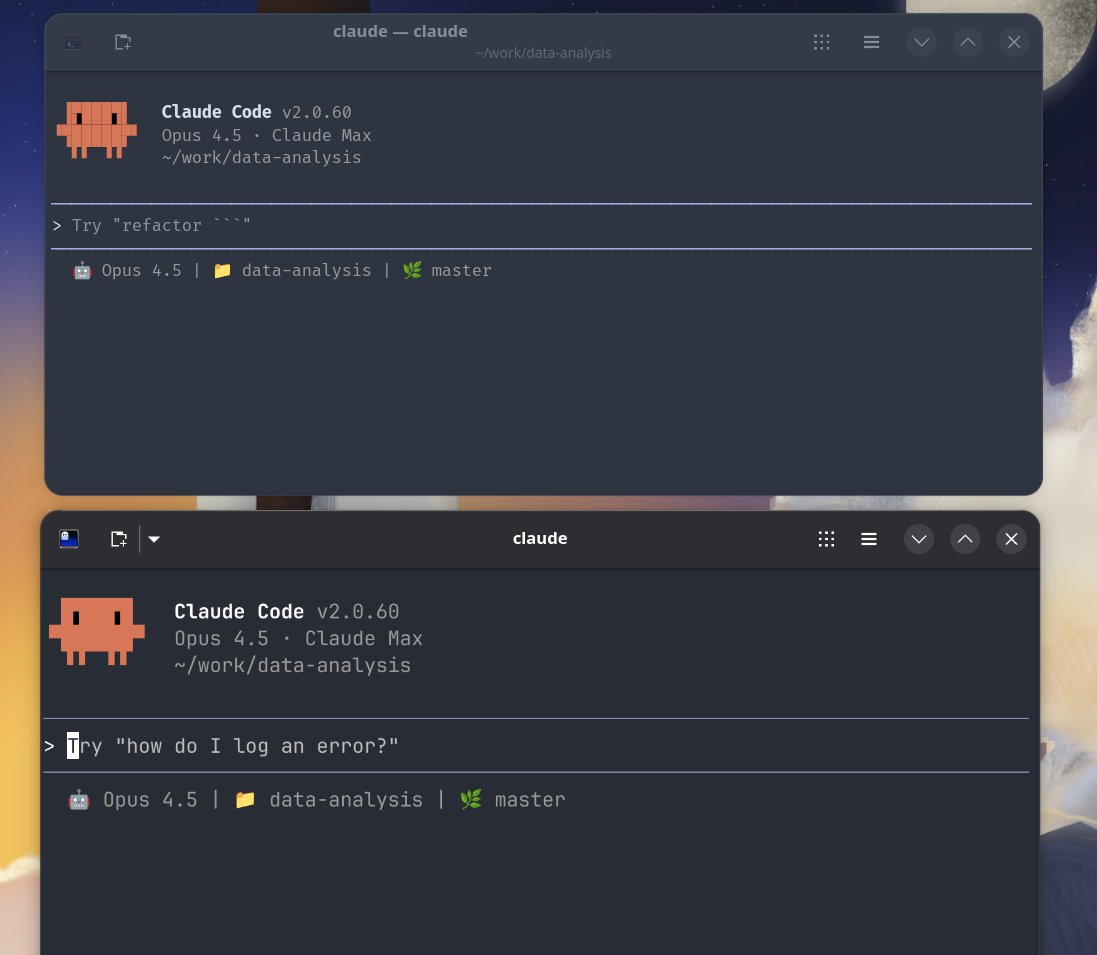1097x955 pixels.
Task: Open a new tab in the top window
Action: [x=123, y=42]
